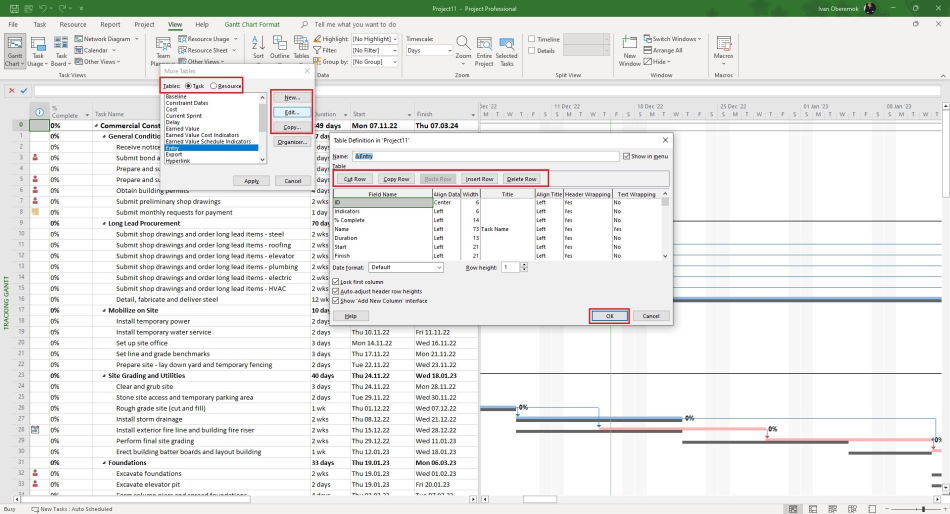Click the Tables button in ribbon
The height and width of the screenshot is (514, 950).
(301, 47)
